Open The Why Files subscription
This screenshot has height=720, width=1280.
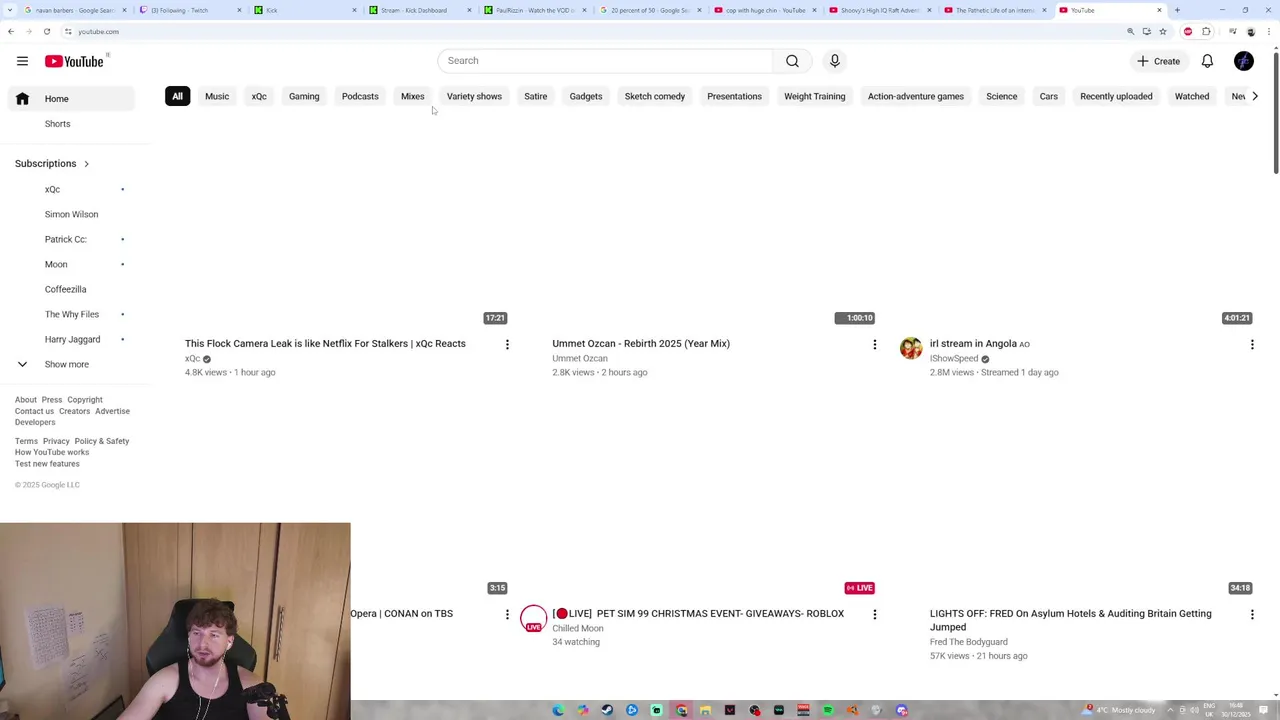70,314
